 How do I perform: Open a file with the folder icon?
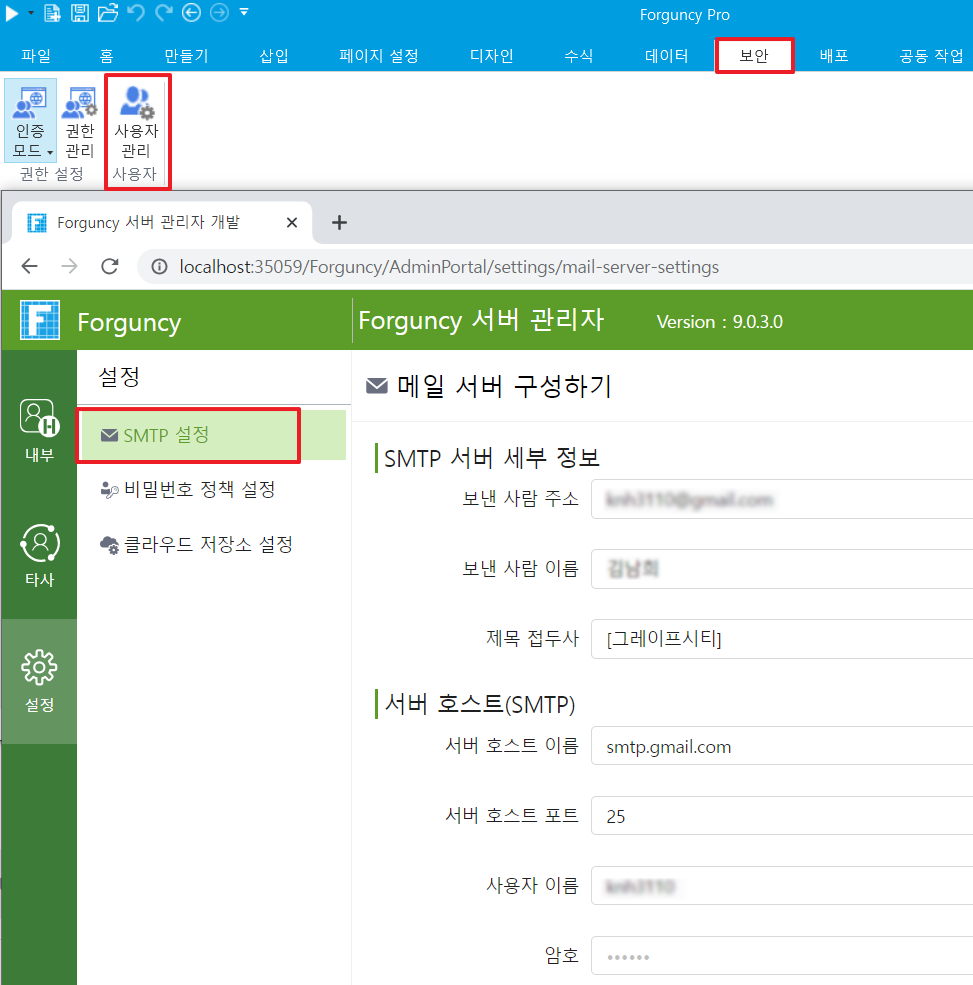click(x=108, y=13)
